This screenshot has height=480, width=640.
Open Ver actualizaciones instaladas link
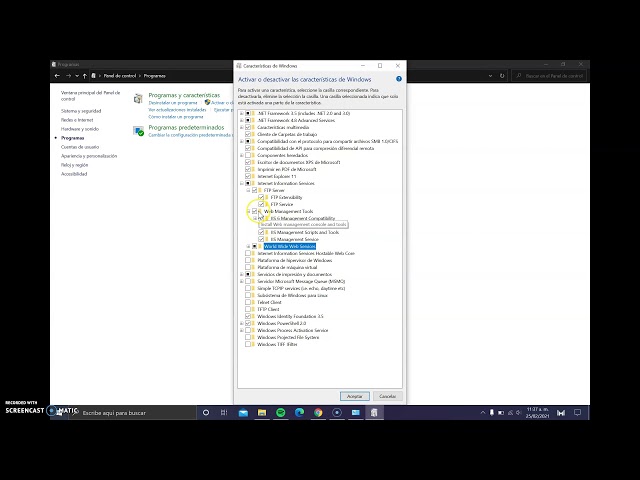[177, 110]
